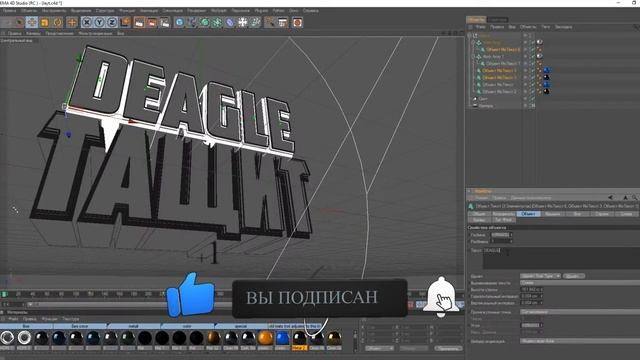Screen dimensions: 640x360
Task: Click the search magnifier in the Attribute Manager
Action: point(634,198)
